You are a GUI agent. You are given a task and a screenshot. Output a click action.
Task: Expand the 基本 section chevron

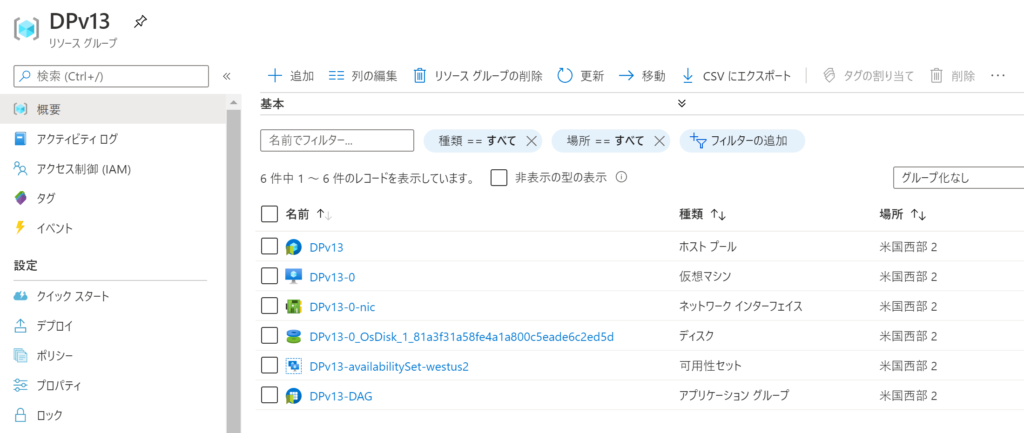click(x=682, y=103)
